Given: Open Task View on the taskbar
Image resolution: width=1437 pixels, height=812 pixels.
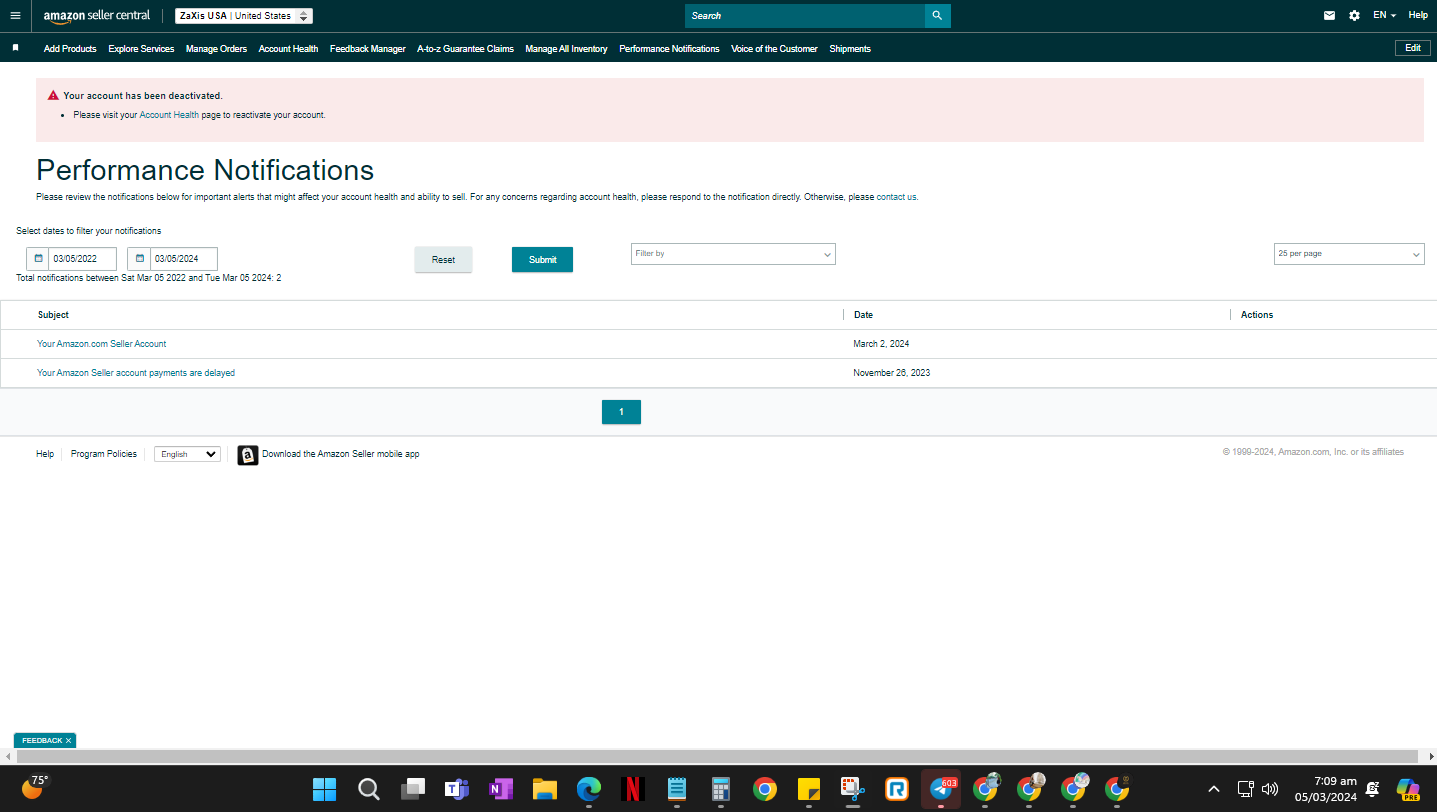Looking at the screenshot, I should point(413,789).
